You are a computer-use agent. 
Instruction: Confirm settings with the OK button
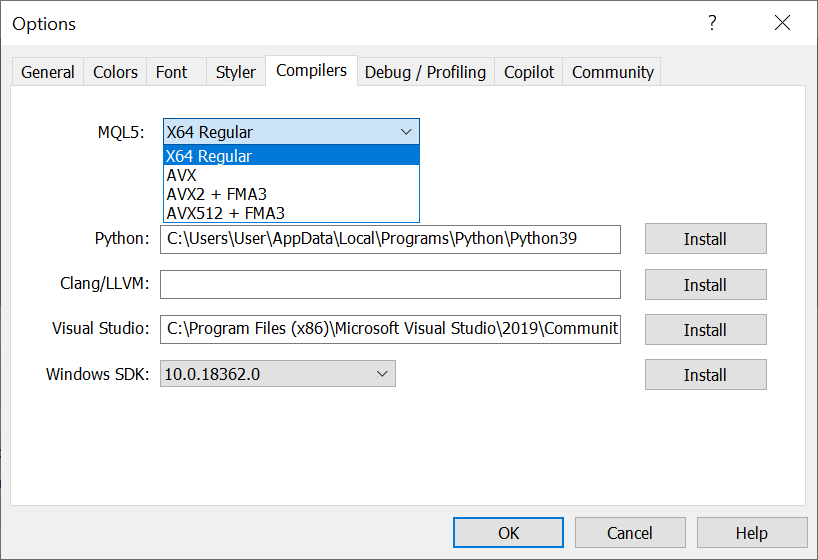point(508,533)
